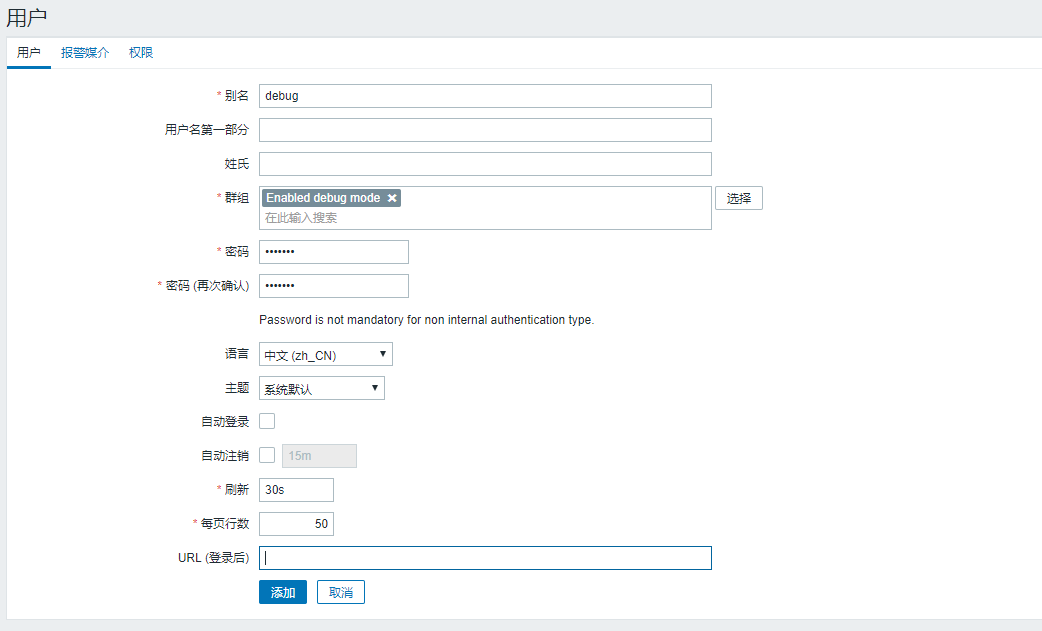
Task: Click the 刷新 interval field
Action: click(x=295, y=489)
